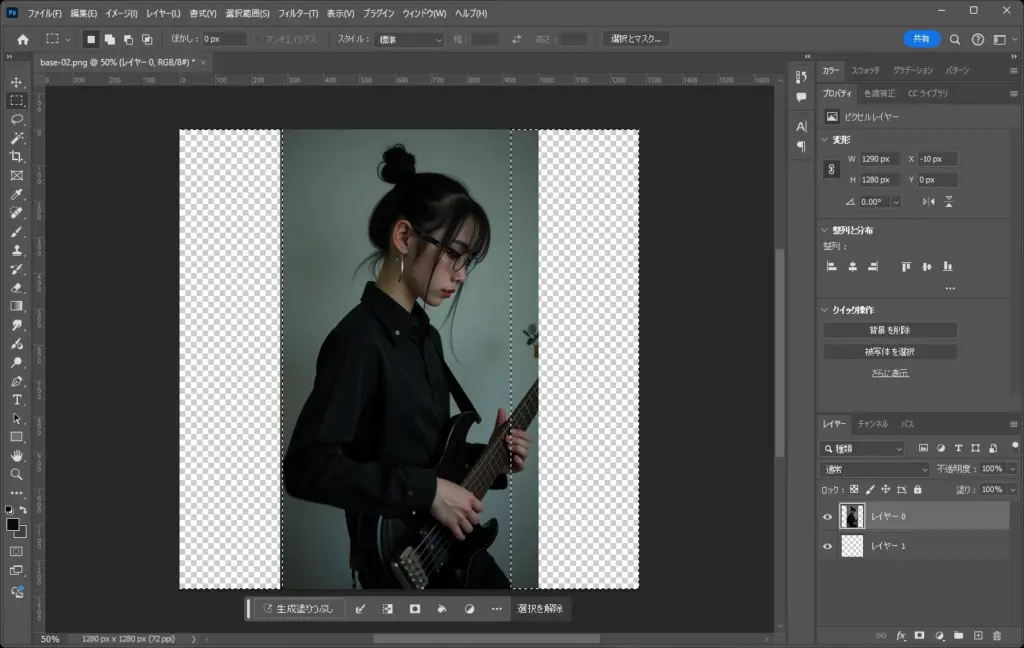The width and height of the screenshot is (1024, 648).
Task: Enable subtract from selection mode
Action: (129, 39)
